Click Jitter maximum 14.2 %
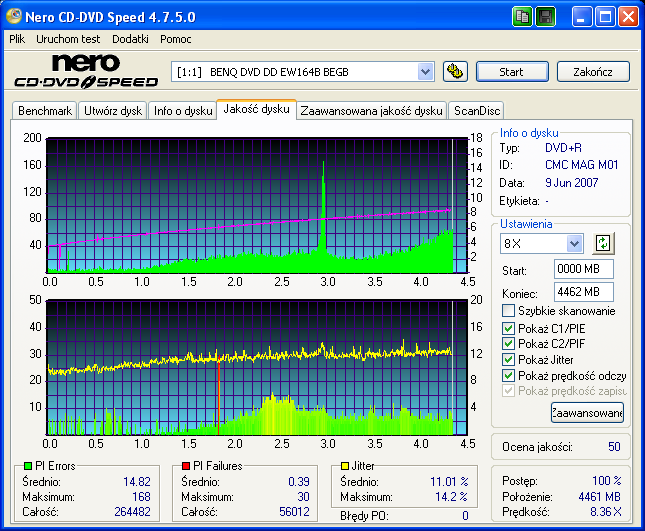 pos(451,497)
